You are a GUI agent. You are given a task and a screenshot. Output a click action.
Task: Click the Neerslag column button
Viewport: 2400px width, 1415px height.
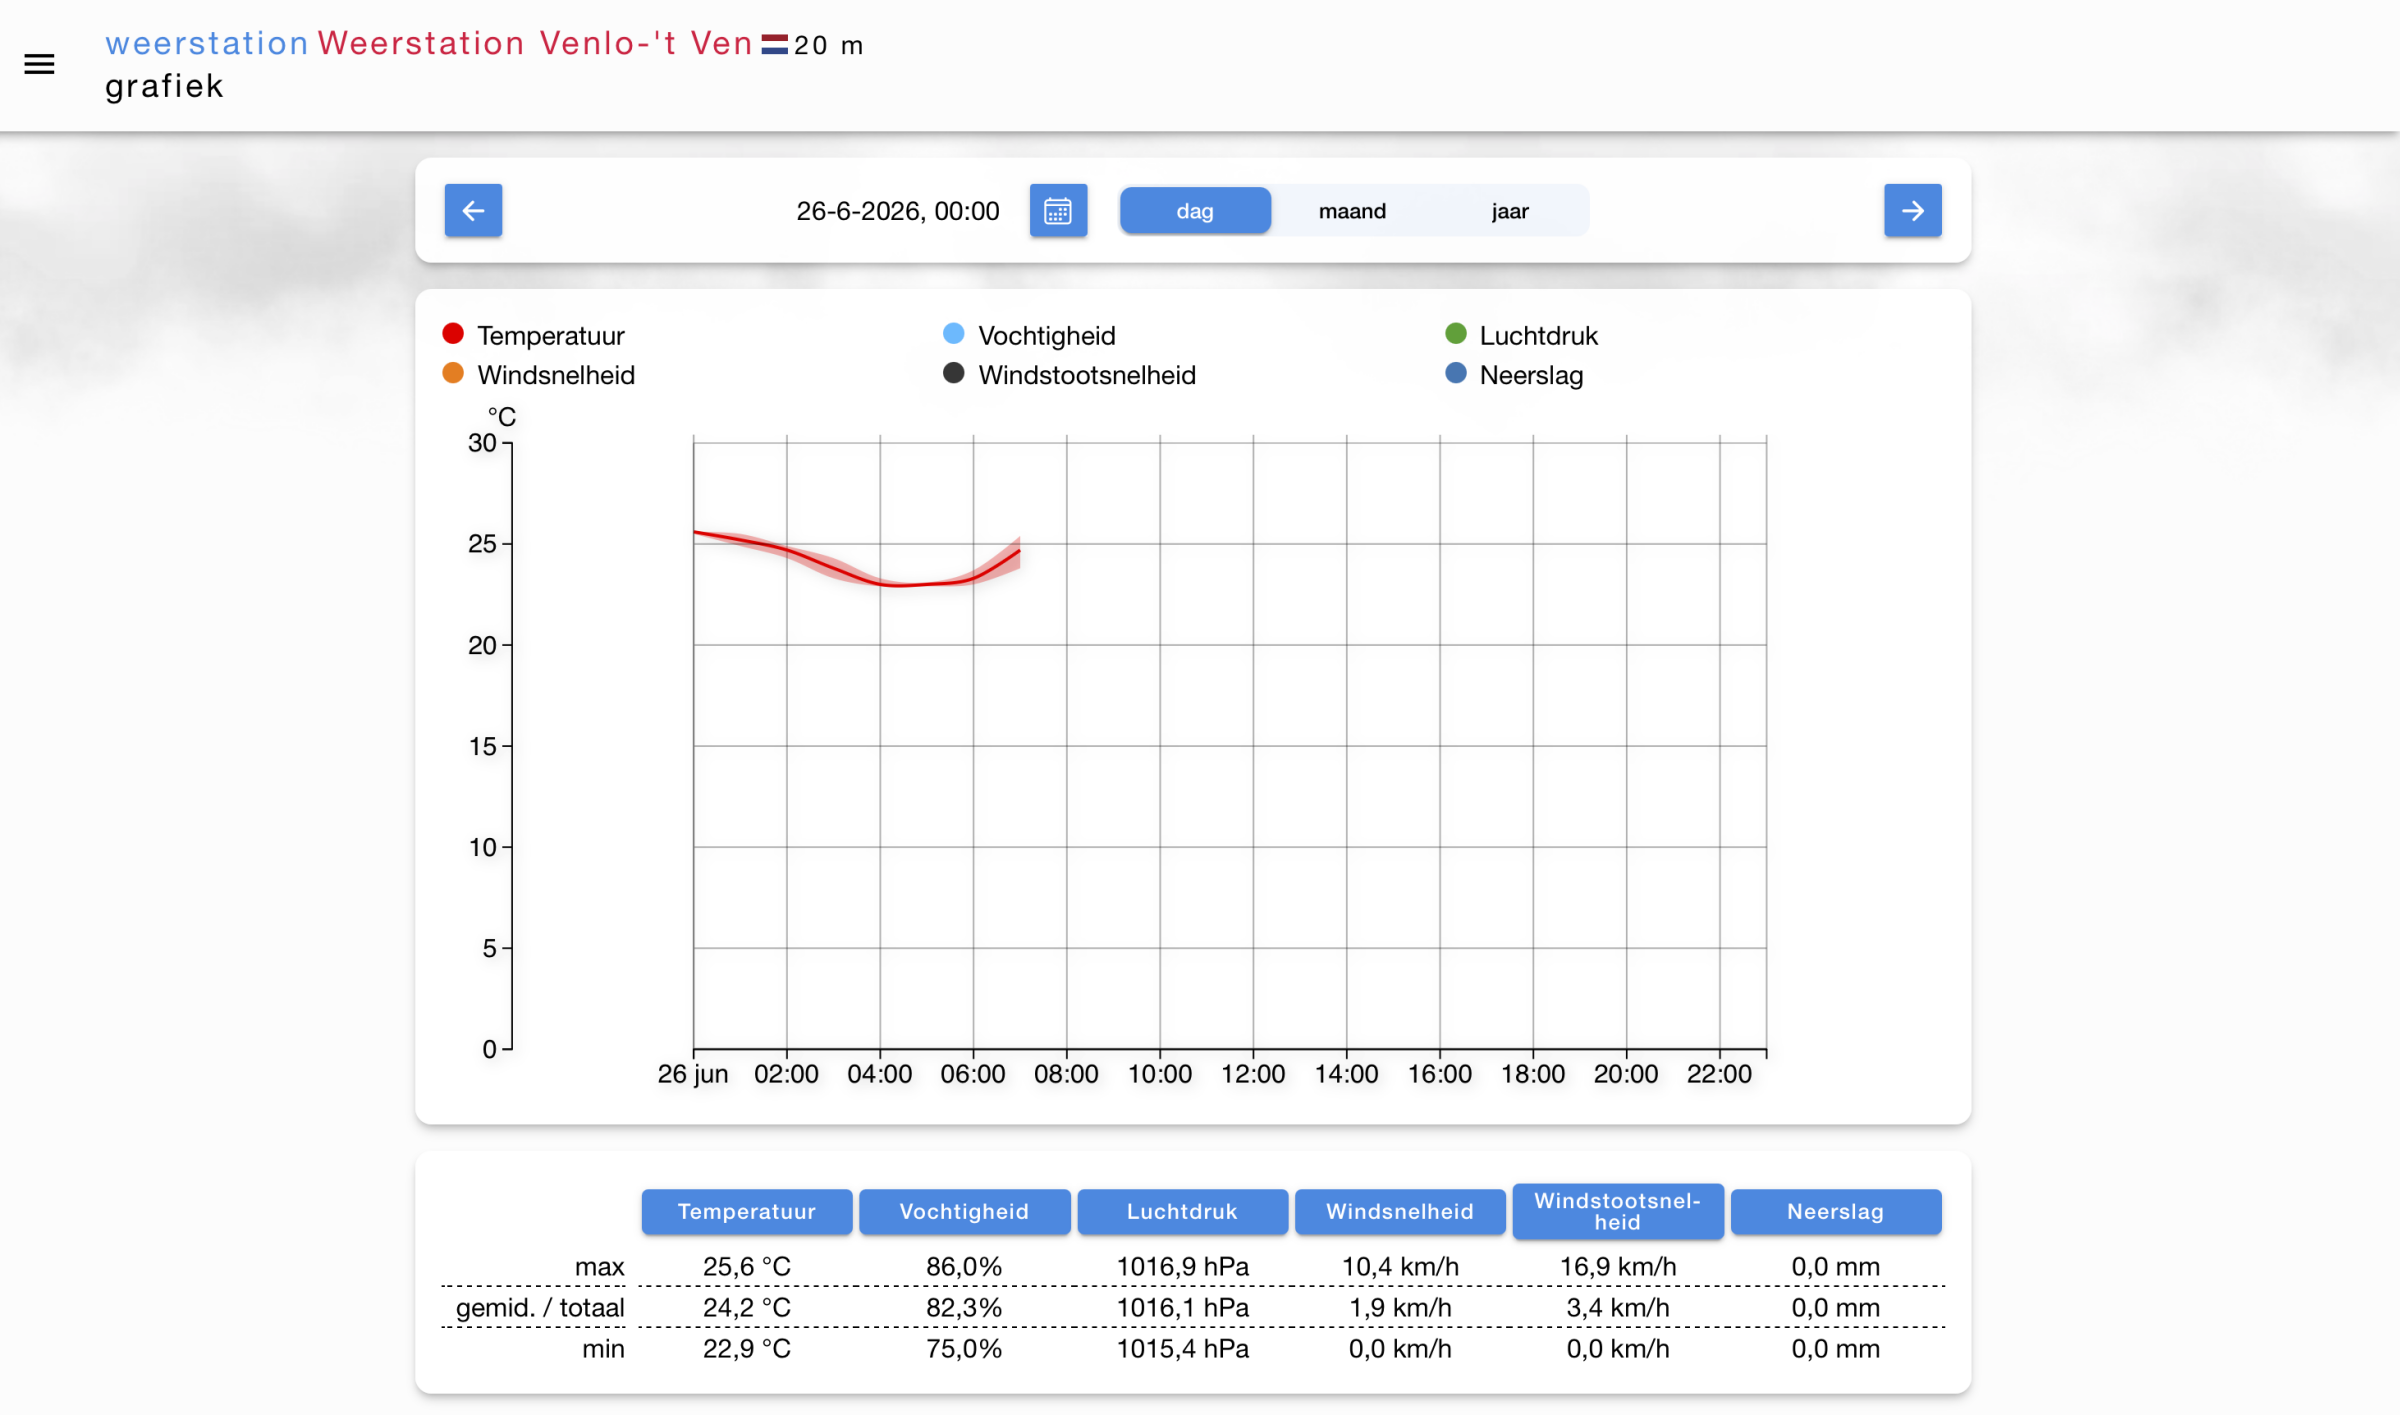click(x=1836, y=1212)
